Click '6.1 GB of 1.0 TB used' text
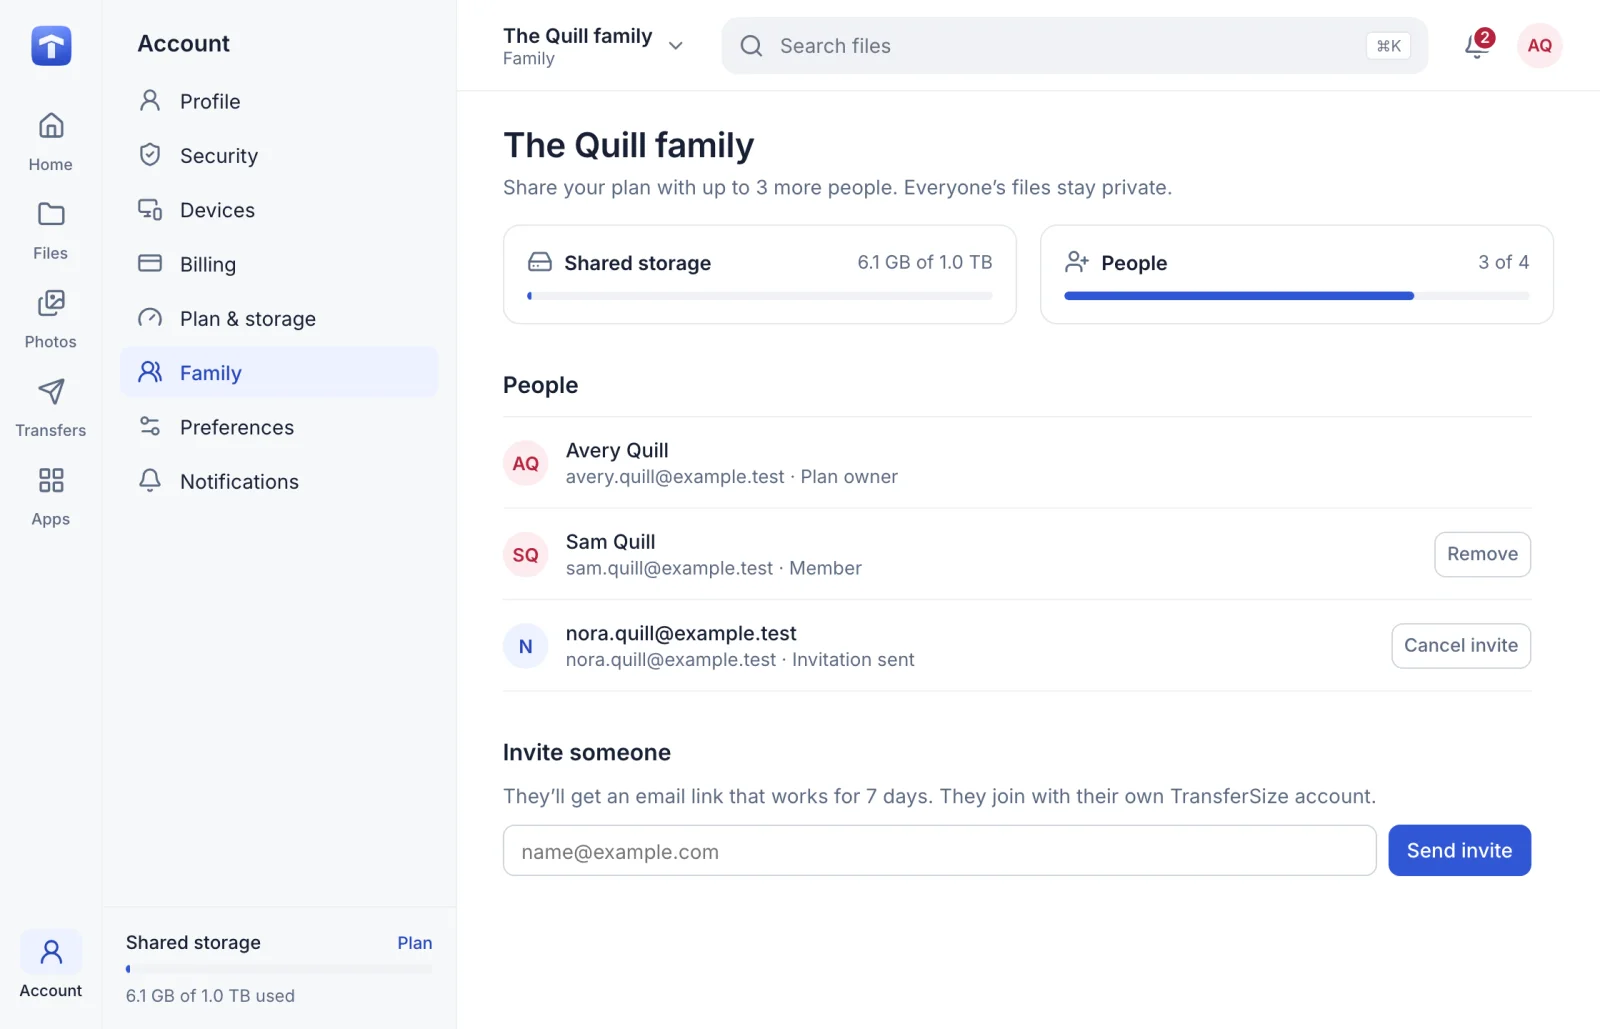1600x1029 pixels. pos(210,996)
